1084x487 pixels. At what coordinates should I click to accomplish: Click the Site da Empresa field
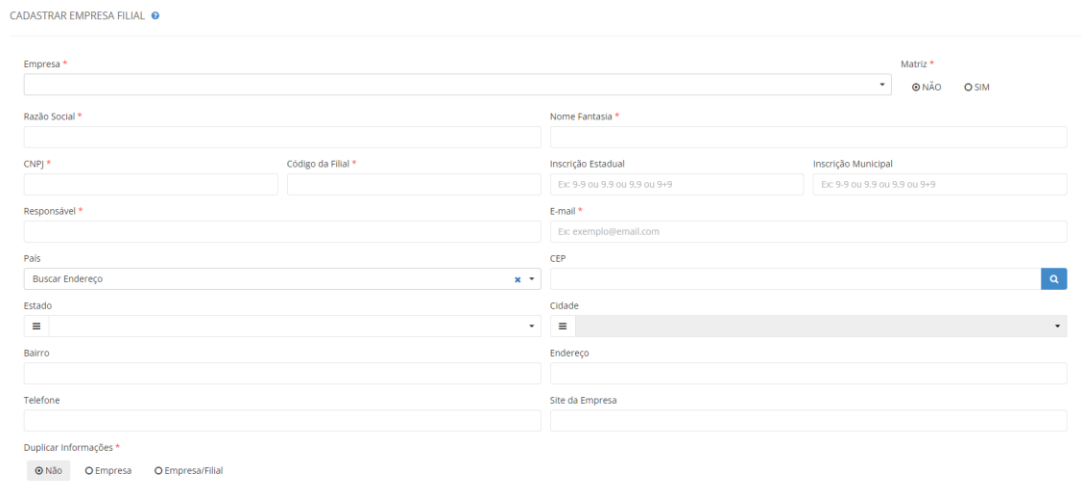tap(808, 421)
